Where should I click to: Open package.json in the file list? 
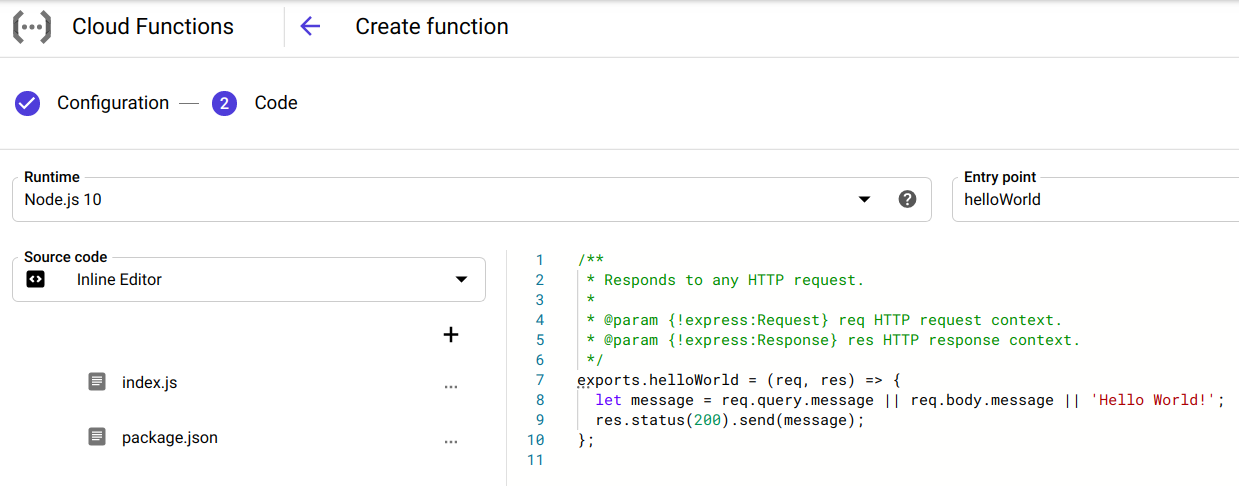point(170,437)
